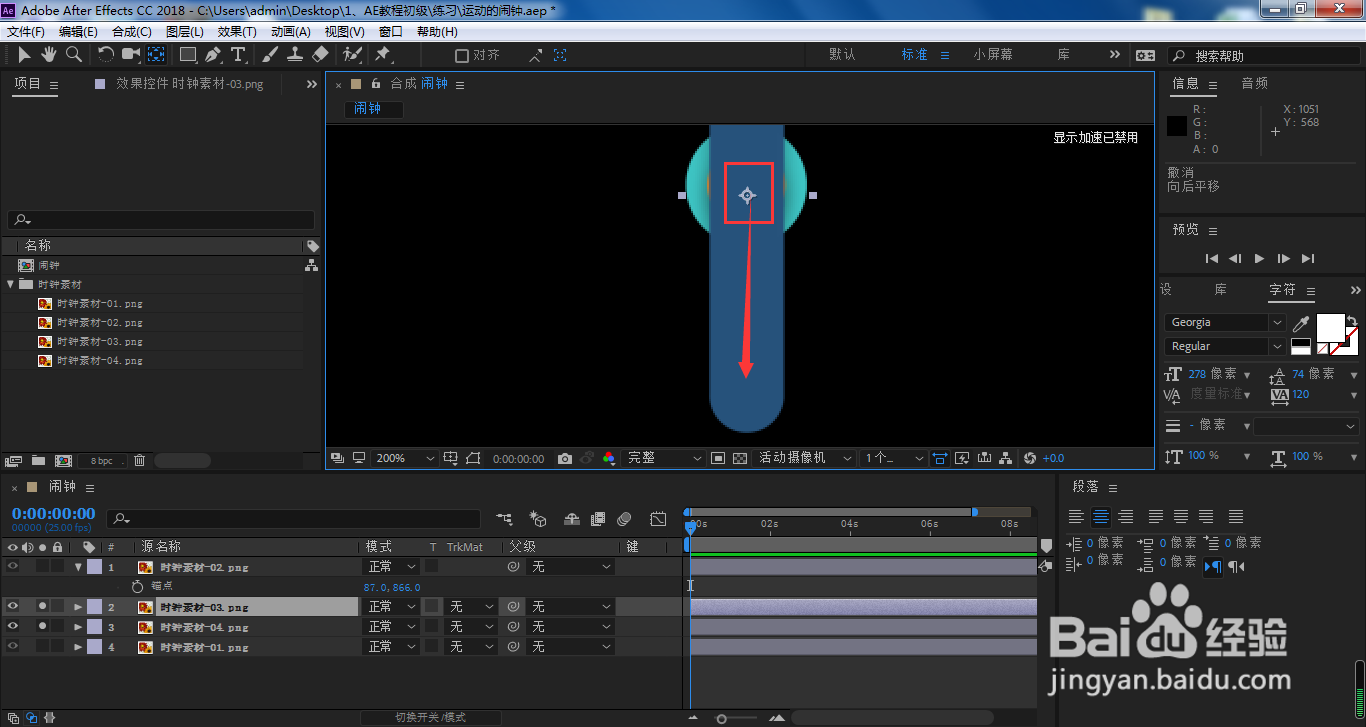The image size is (1366, 727).
Task: Open the 文件(F) menu
Action: 26,32
